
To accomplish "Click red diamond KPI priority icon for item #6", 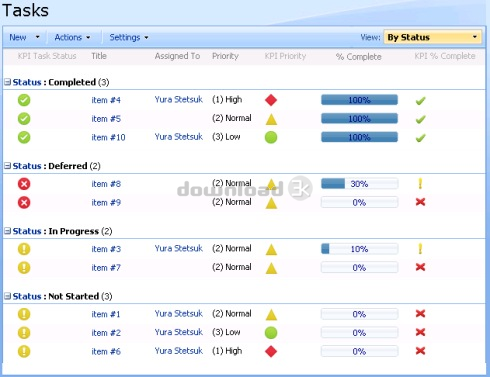I will 271,351.
